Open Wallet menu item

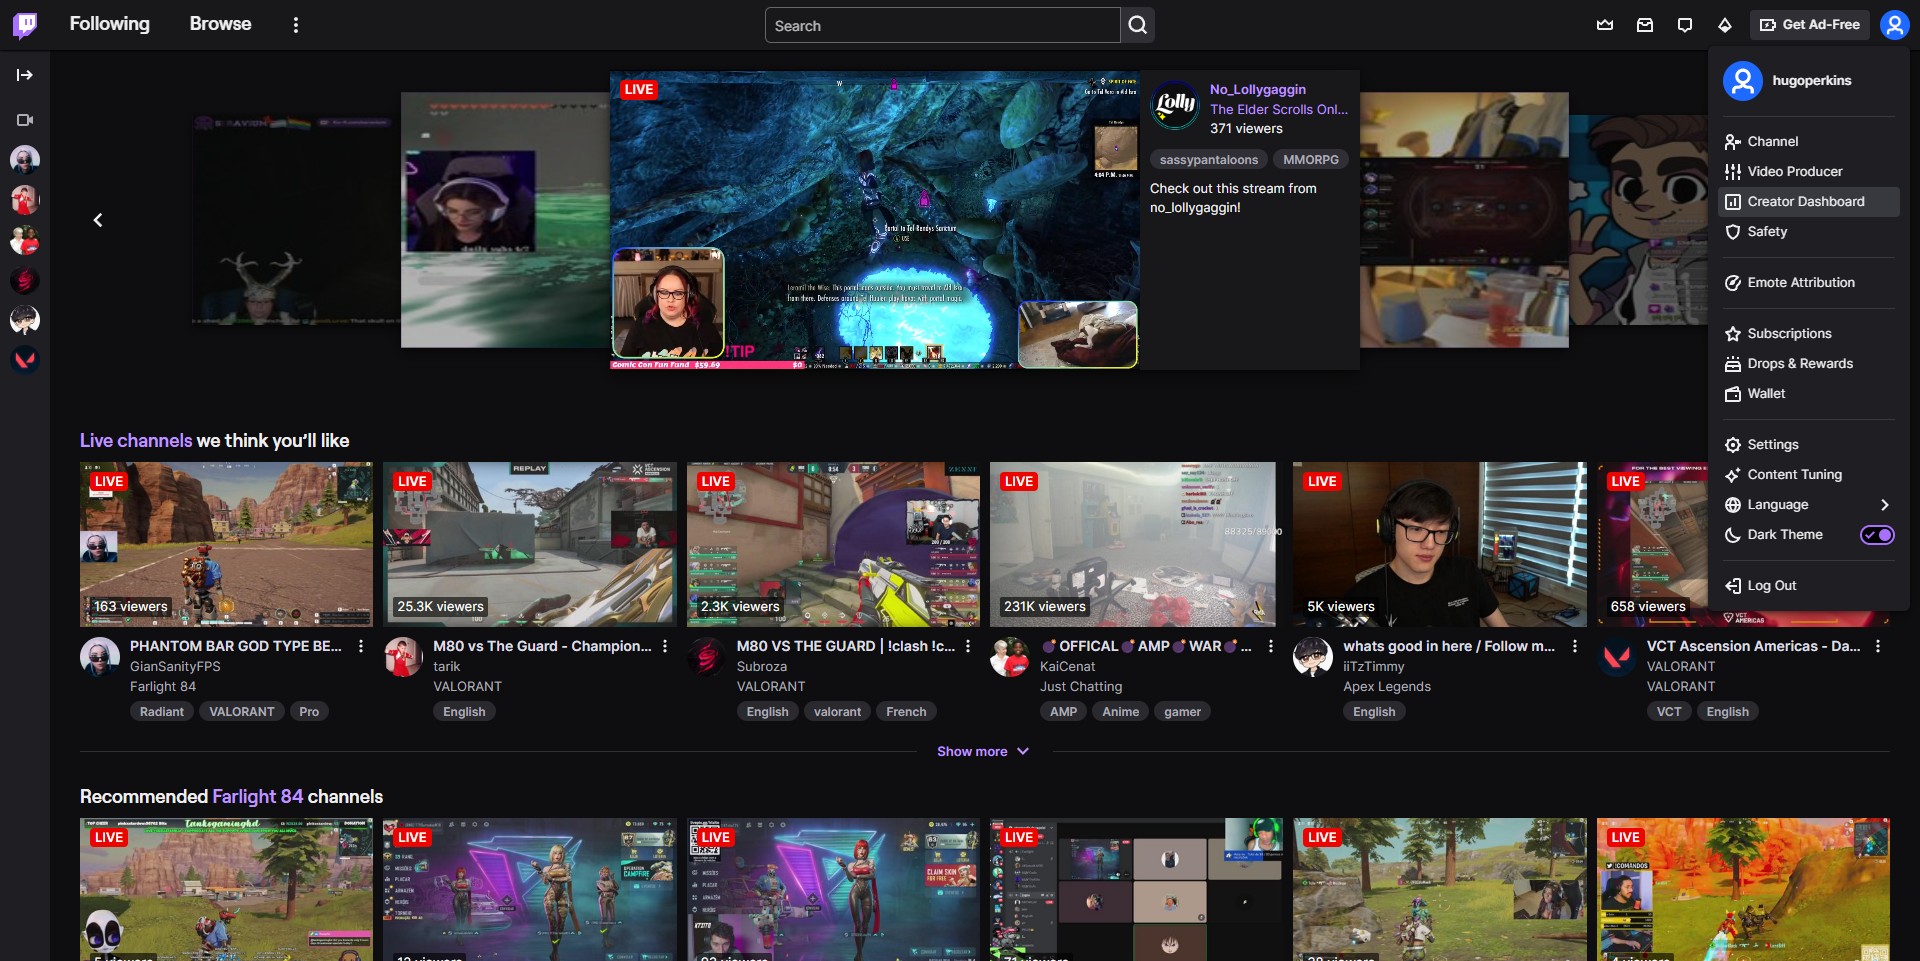pos(1808,394)
